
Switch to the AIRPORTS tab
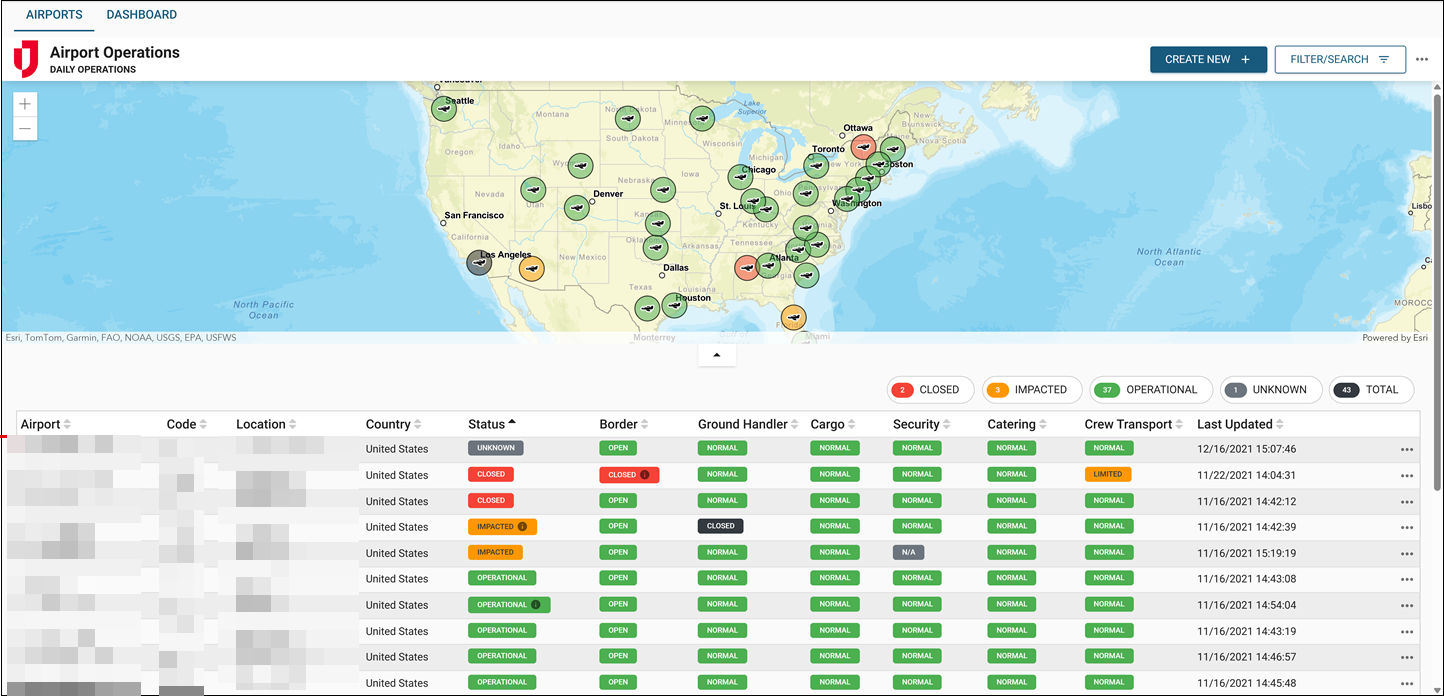(53, 14)
